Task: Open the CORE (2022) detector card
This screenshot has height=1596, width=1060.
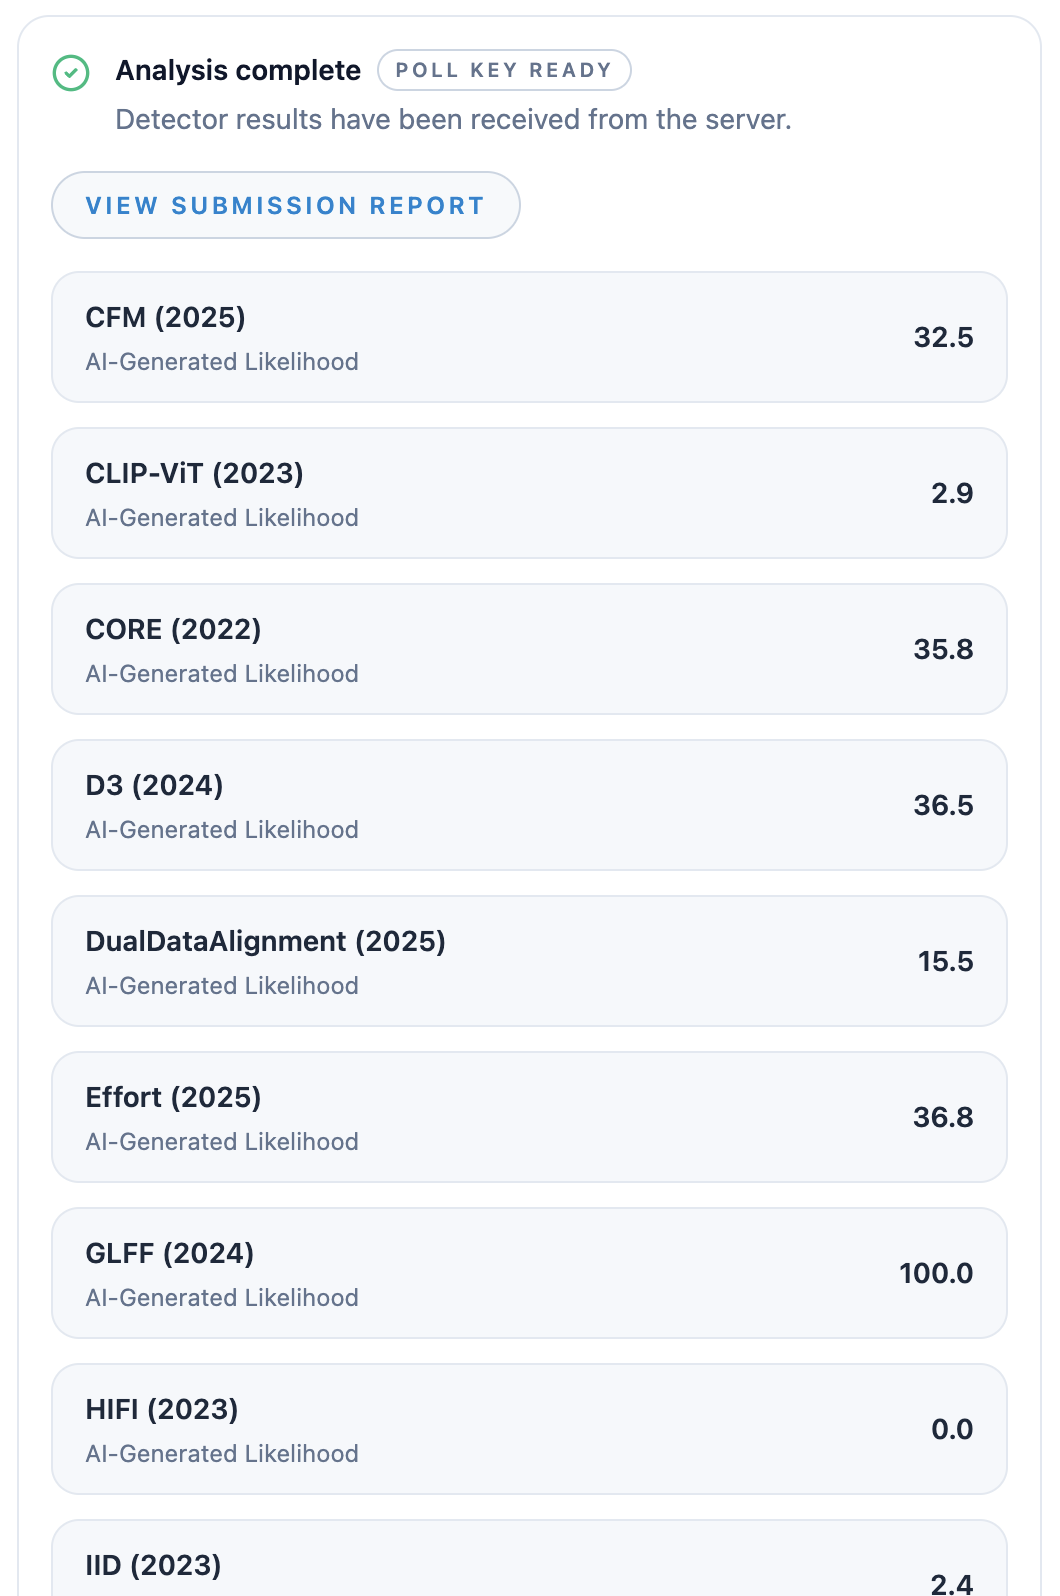Action: (529, 649)
